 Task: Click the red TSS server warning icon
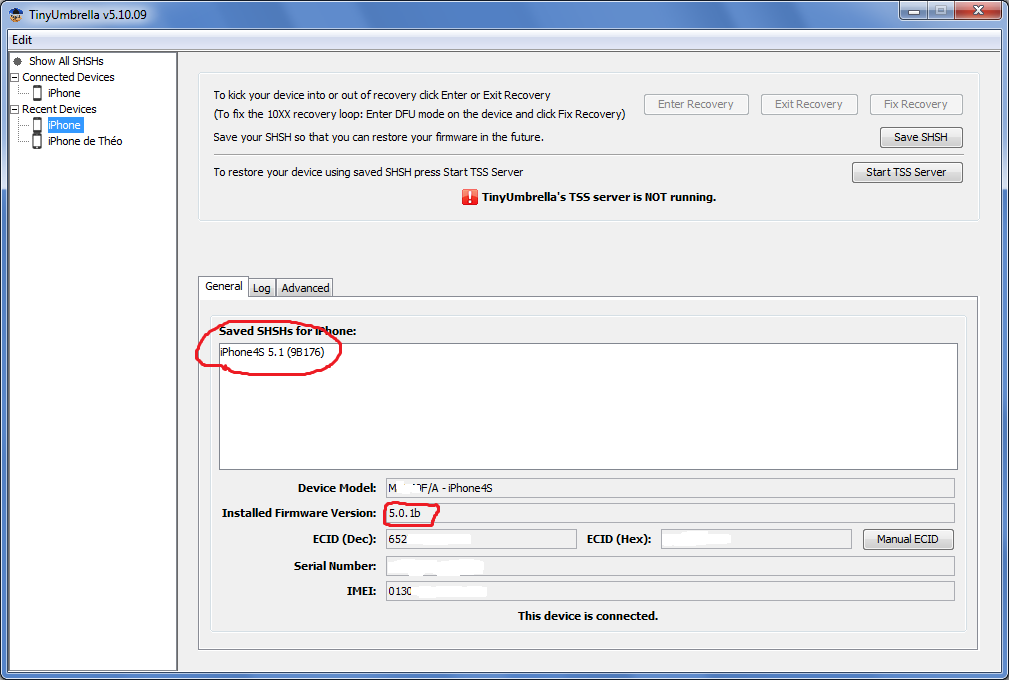coord(470,197)
